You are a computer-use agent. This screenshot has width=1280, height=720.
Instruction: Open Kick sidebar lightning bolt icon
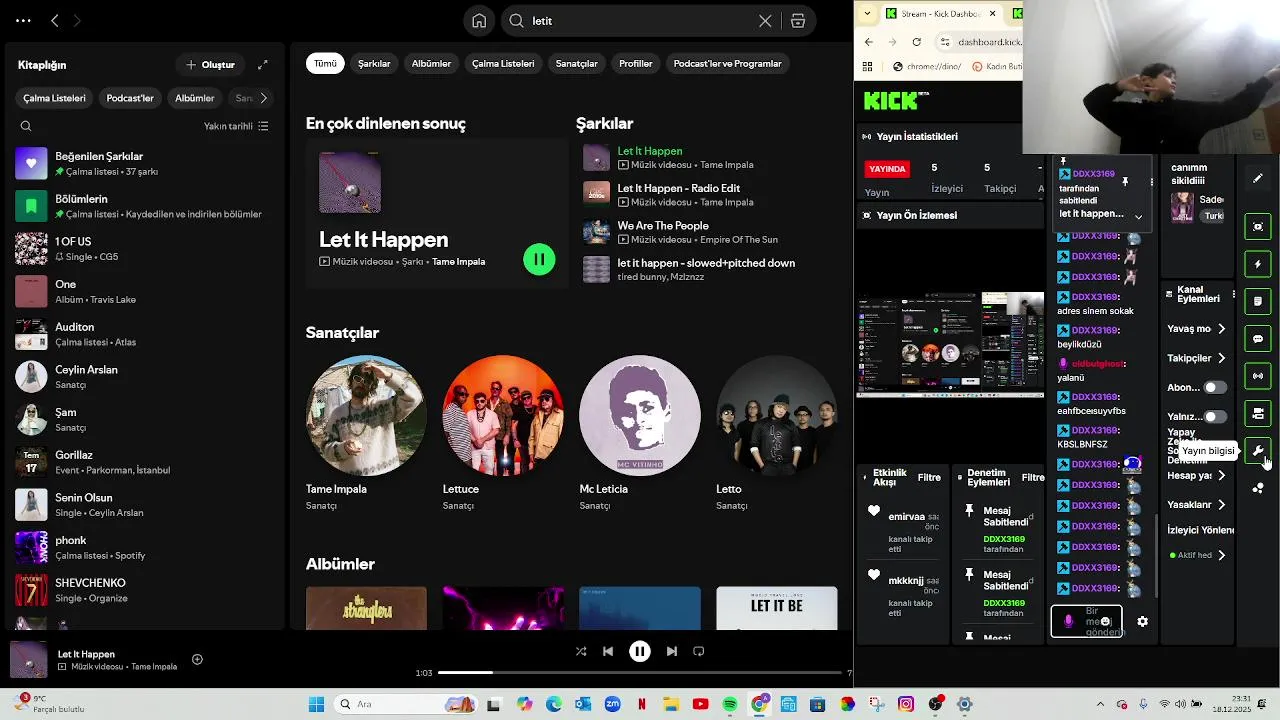[1258, 264]
